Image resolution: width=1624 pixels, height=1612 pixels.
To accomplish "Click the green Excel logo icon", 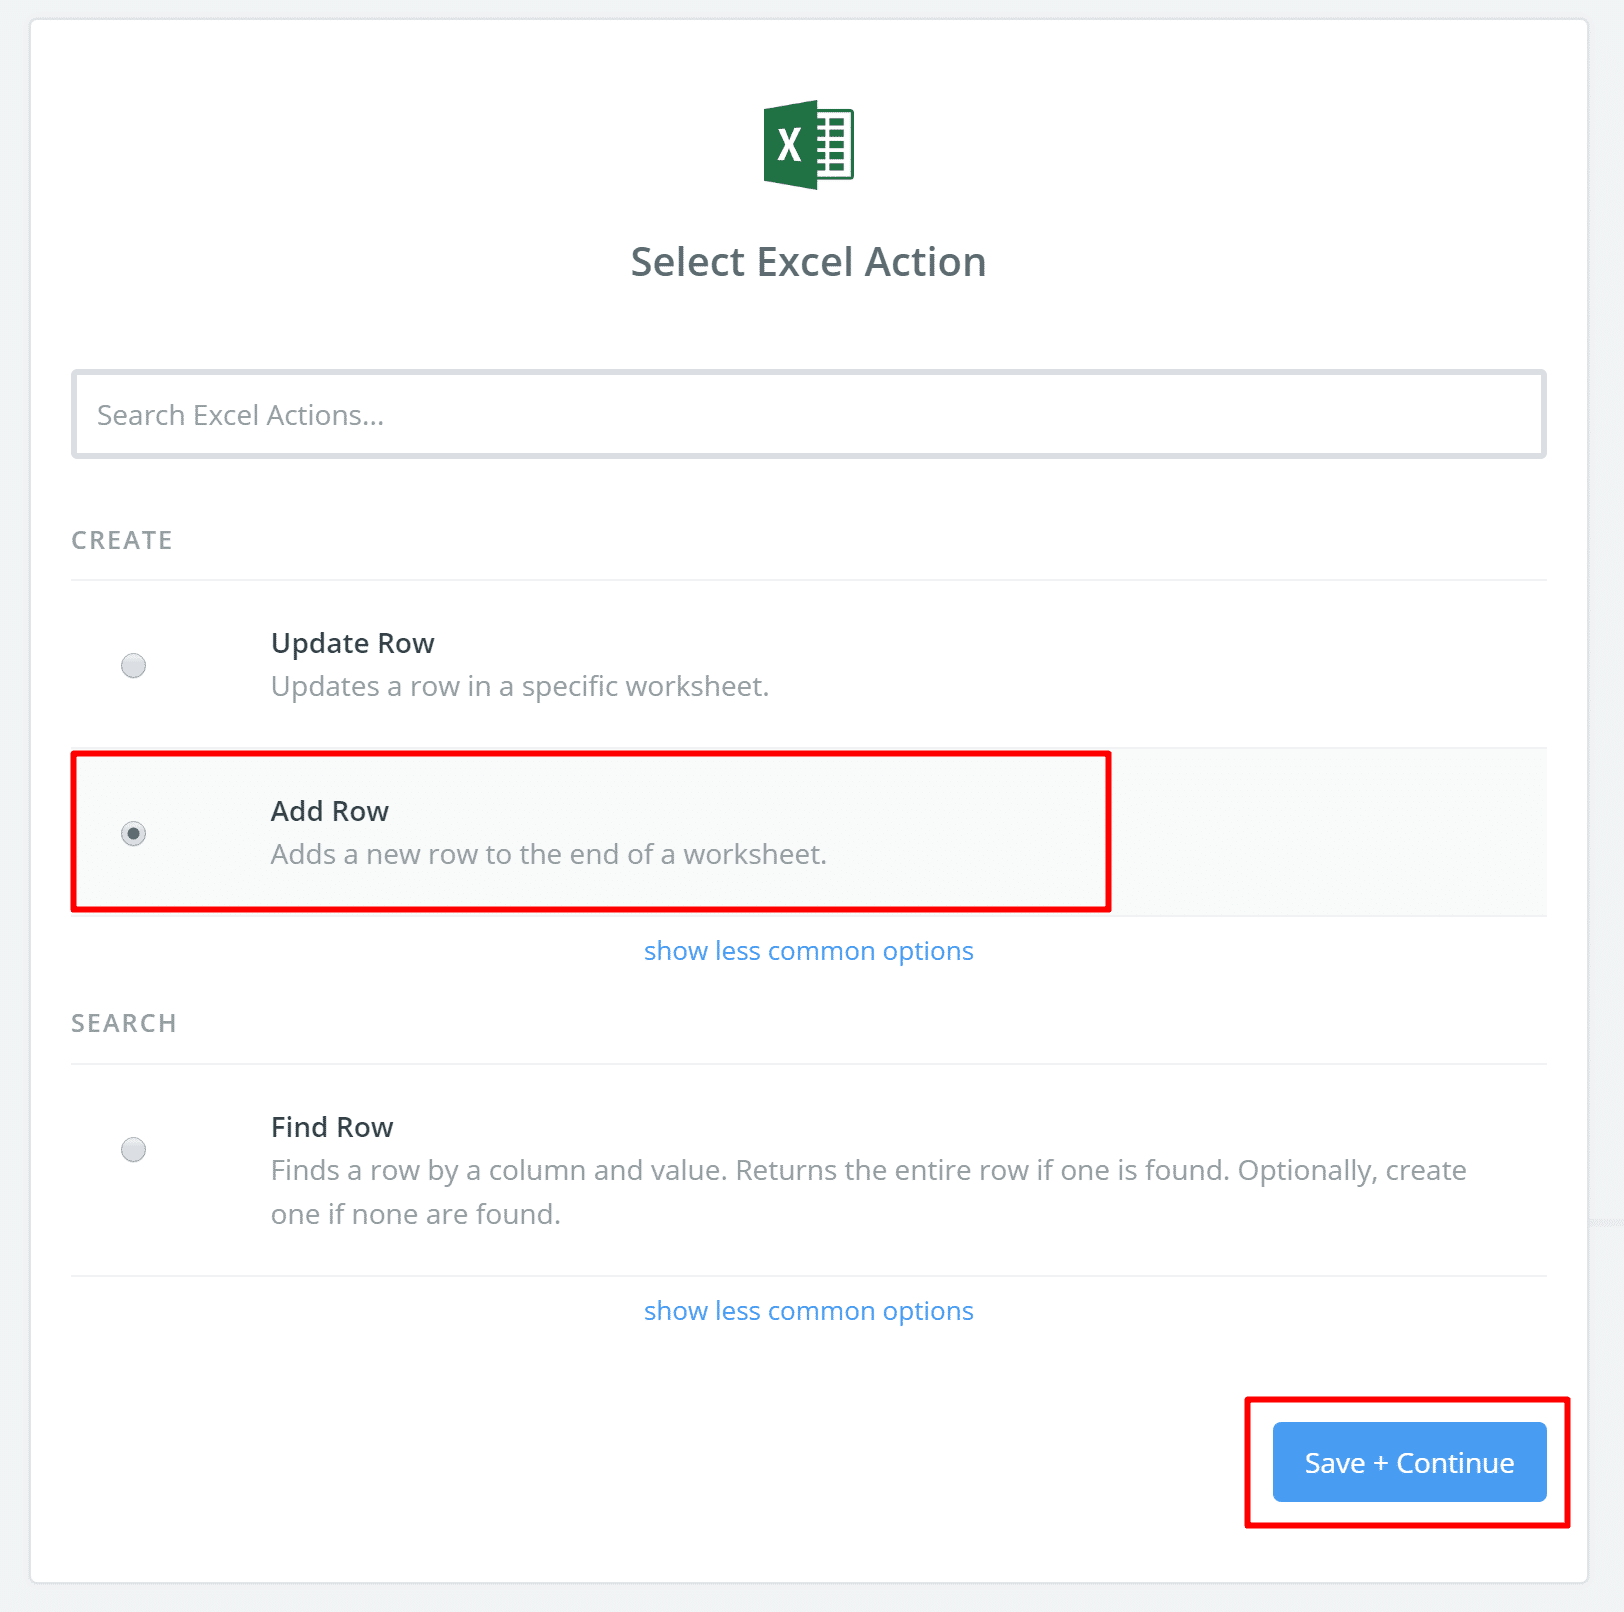I will 808,145.
